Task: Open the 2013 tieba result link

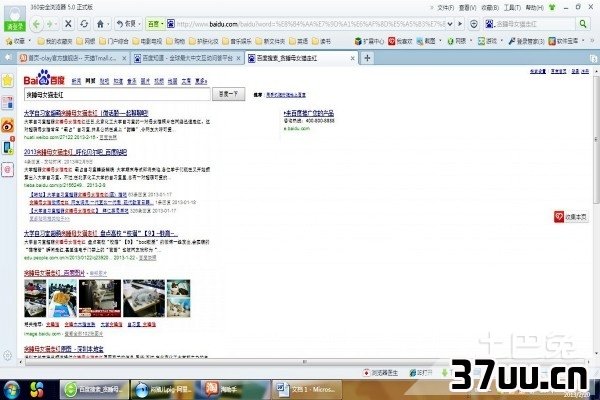Action: tap(75, 152)
